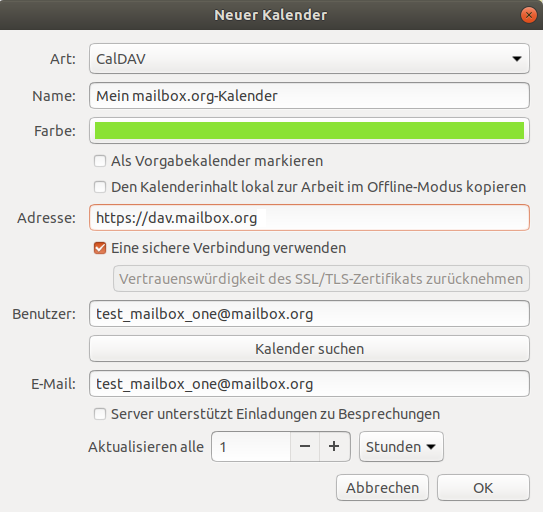Close the Neuer Kalender dialog
The width and height of the screenshot is (543, 512).
(528, 15)
